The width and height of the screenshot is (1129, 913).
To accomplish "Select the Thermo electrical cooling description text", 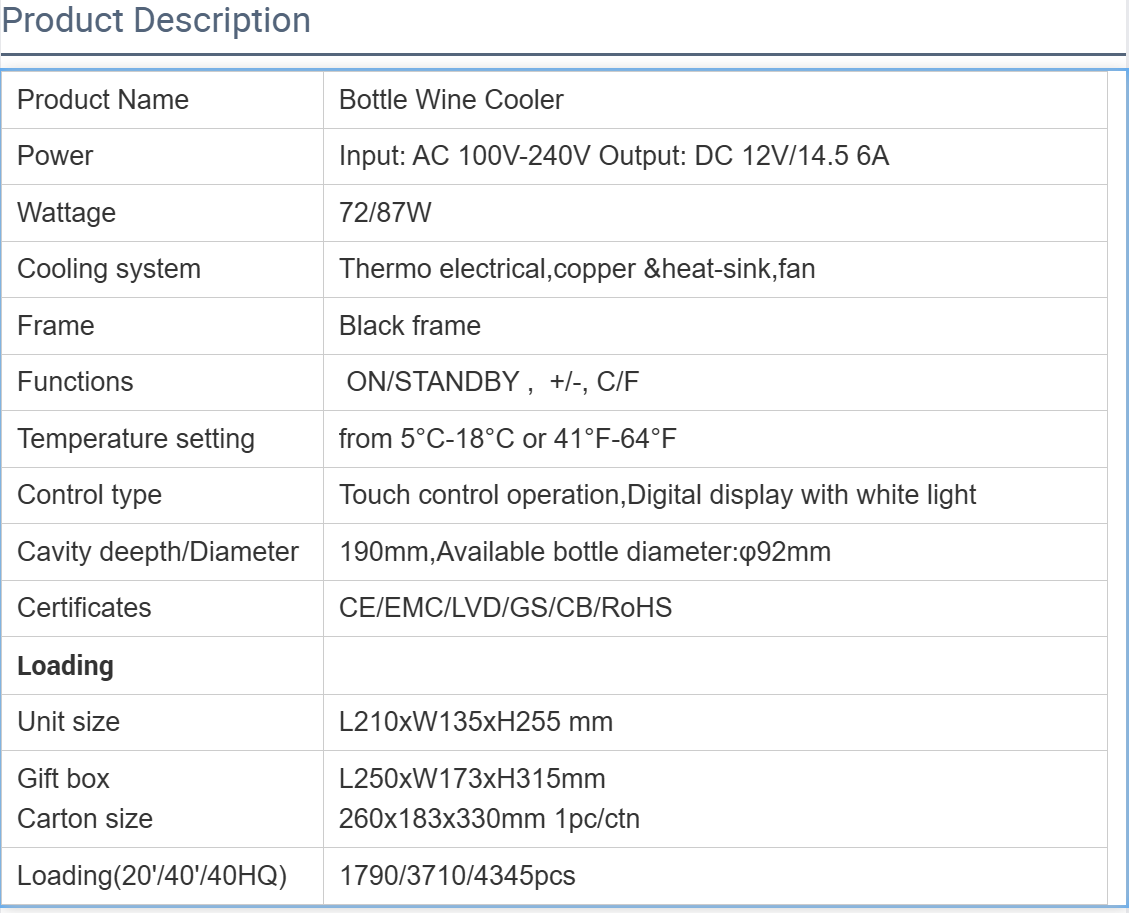I will 577,269.
